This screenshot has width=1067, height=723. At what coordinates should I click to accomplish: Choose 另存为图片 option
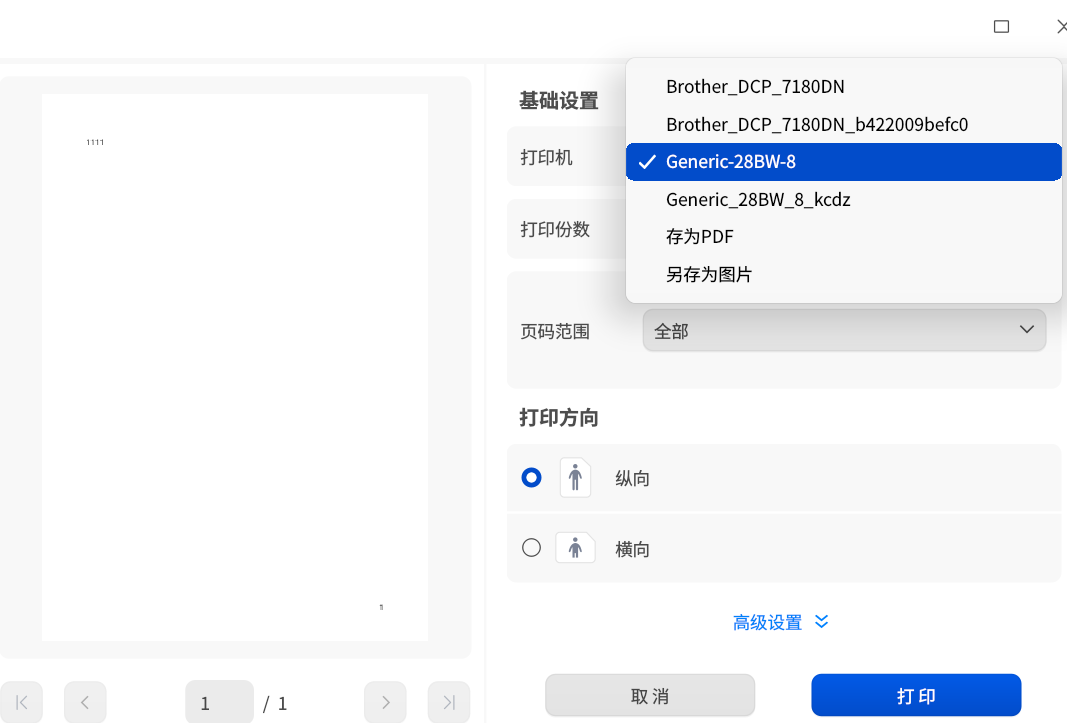point(844,274)
